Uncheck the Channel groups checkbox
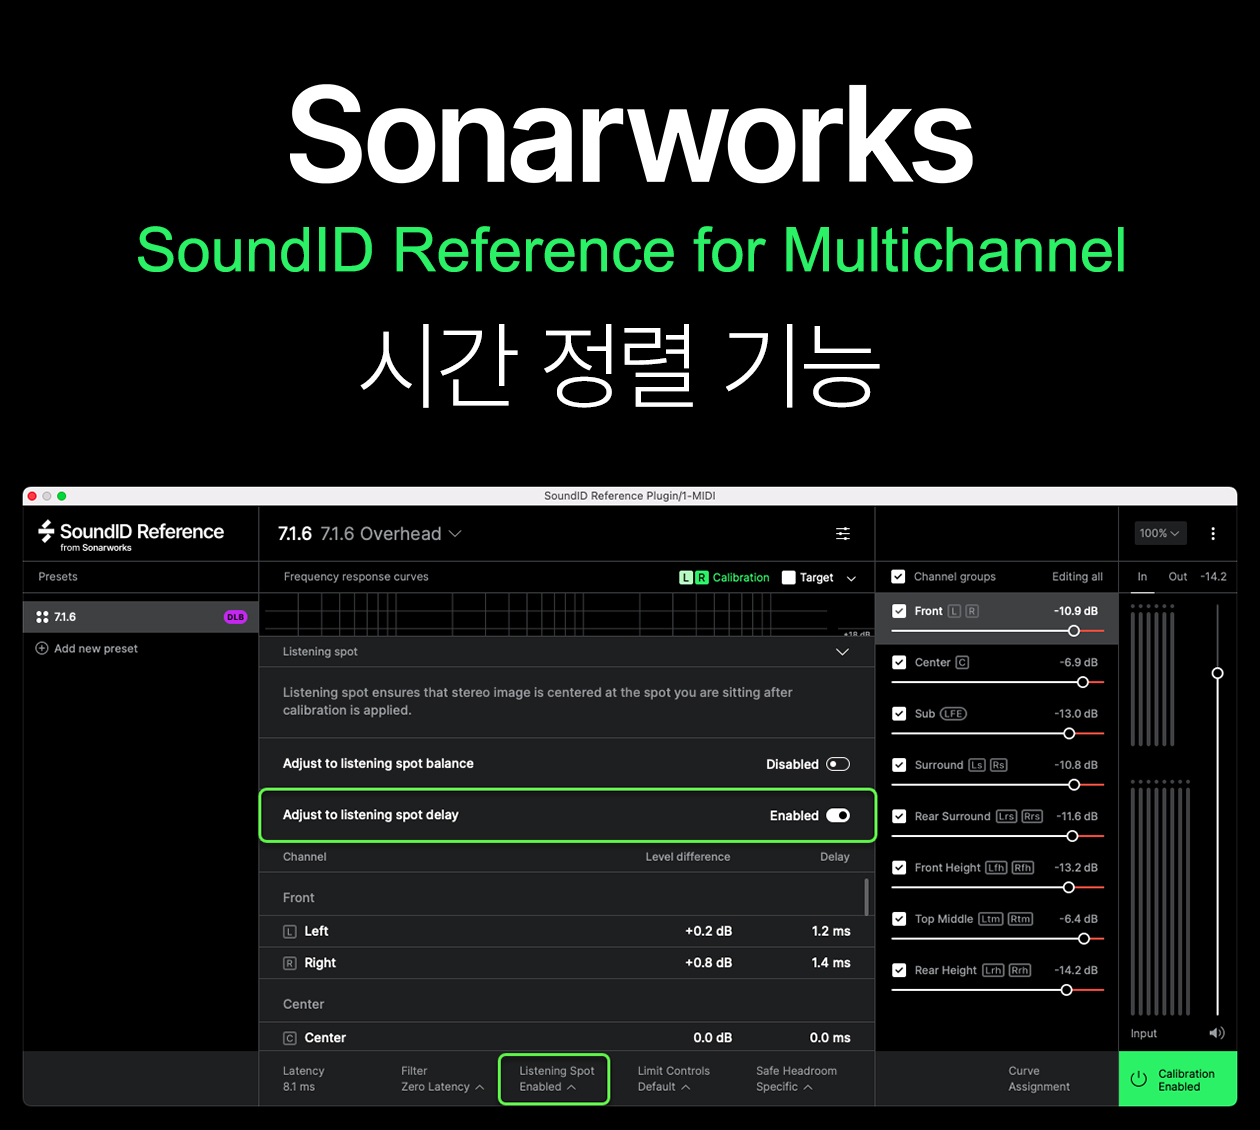1260x1130 pixels. tap(898, 577)
